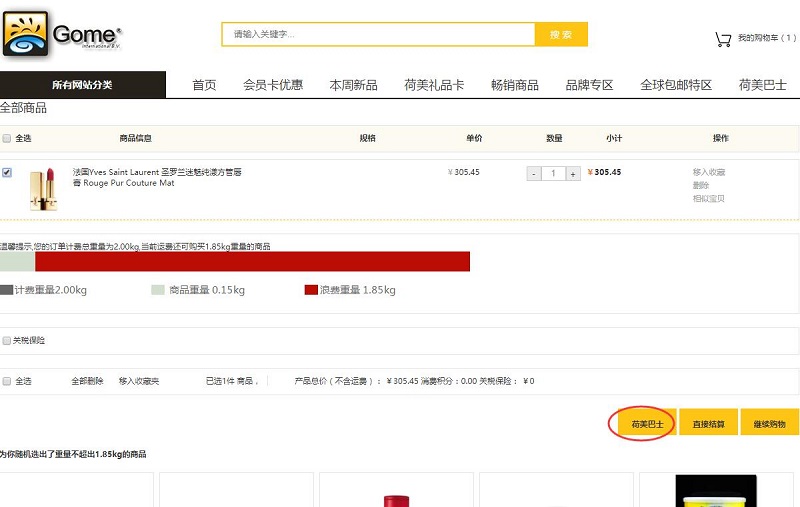This screenshot has width=800, height=507.
Task: Click 全部删除 link
Action: click(x=87, y=381)
